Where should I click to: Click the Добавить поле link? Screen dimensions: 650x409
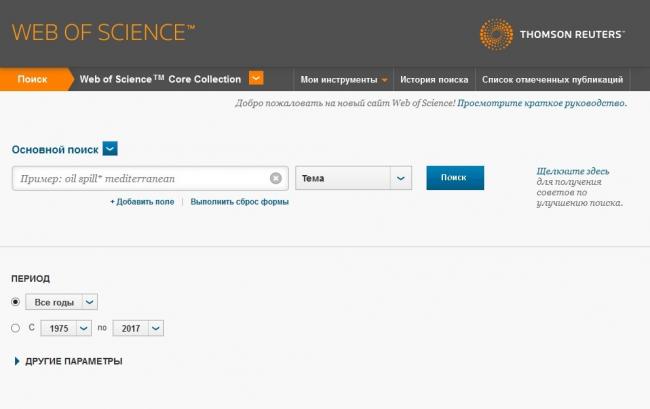pos(142,202)
